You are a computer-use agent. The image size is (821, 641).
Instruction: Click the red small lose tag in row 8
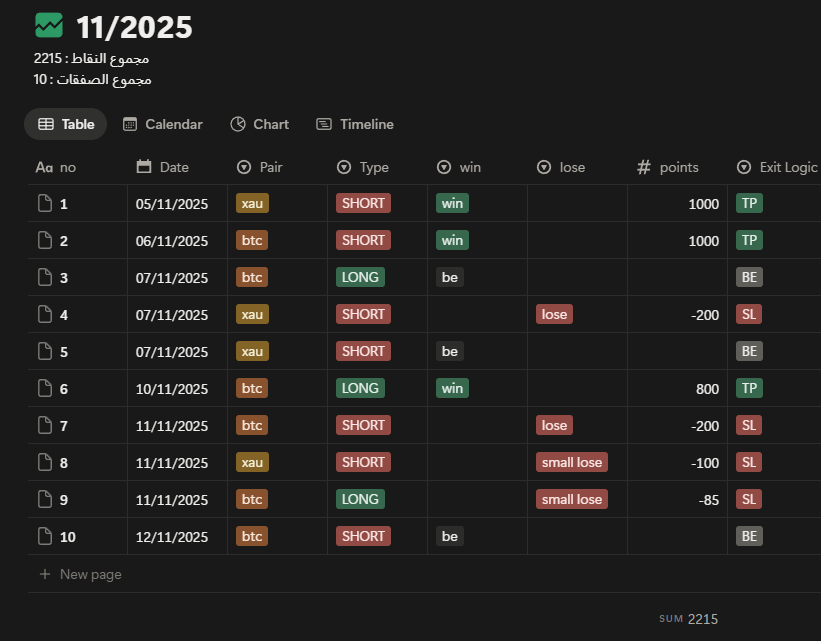[571, 462]
